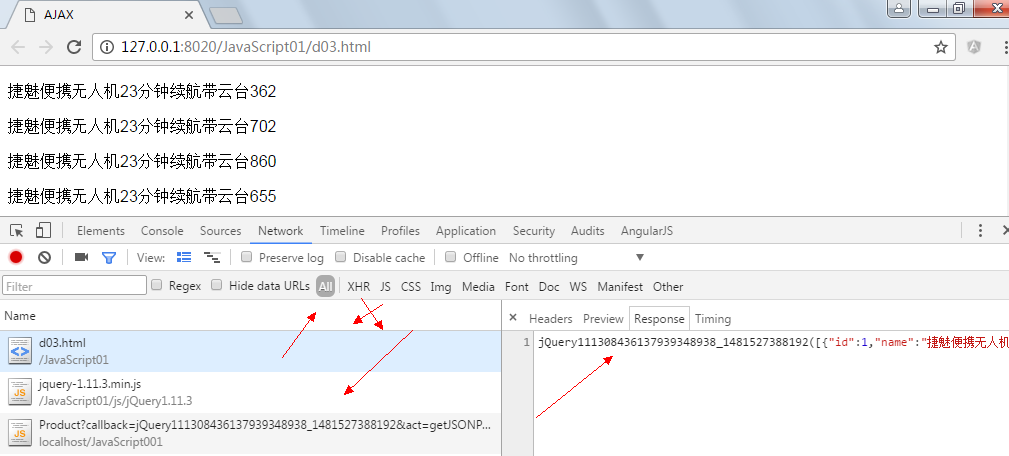Activate the inspect element picker icon
The image size is (1009, 456).
[17, 230]
